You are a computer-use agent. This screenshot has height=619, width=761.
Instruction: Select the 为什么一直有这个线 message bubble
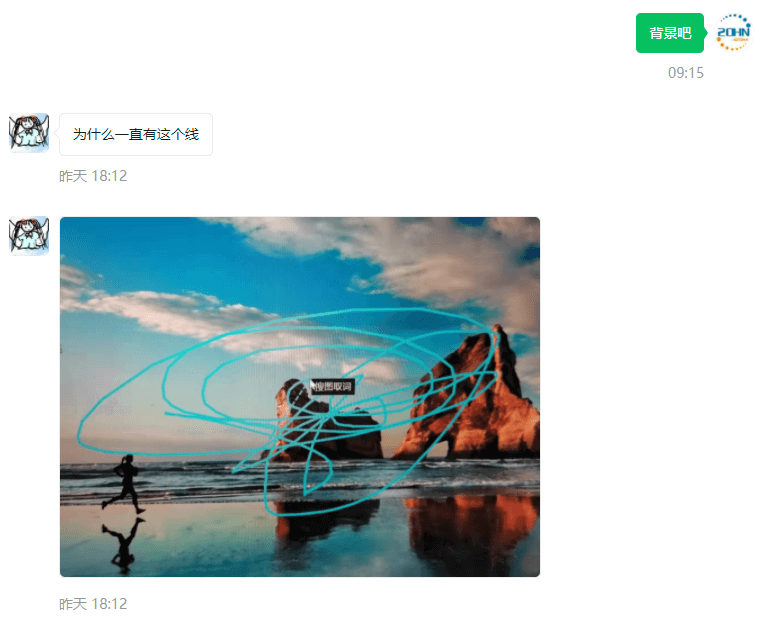point(136,134)
